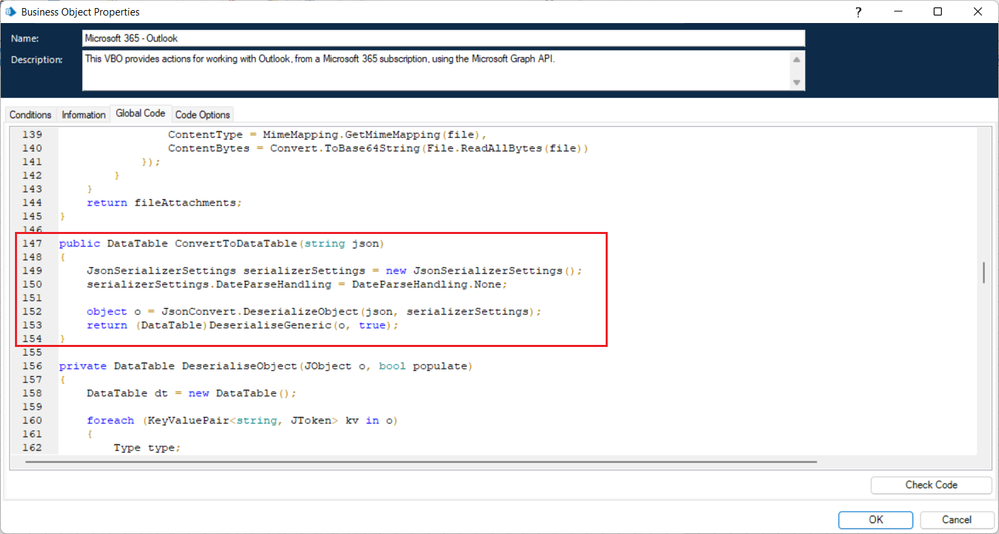Click the 'Description:' label
The image size is (999, 534).
36,60
